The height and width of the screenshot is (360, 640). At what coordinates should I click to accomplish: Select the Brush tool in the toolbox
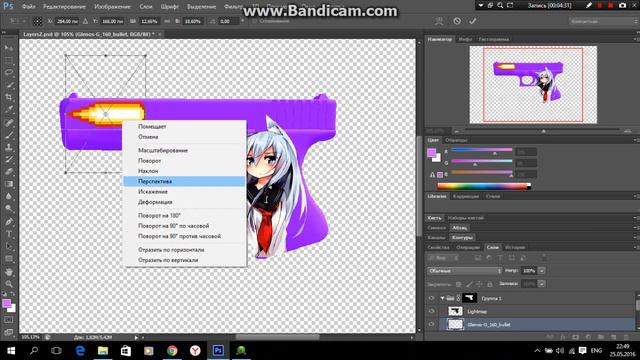[x=9, y=135]
